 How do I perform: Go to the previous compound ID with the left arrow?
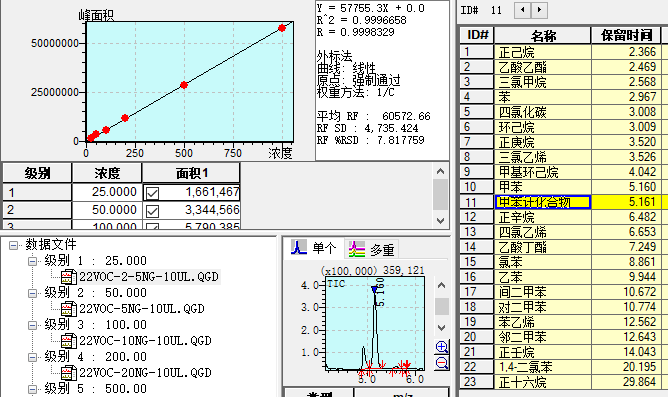click(x=523, y=10)
